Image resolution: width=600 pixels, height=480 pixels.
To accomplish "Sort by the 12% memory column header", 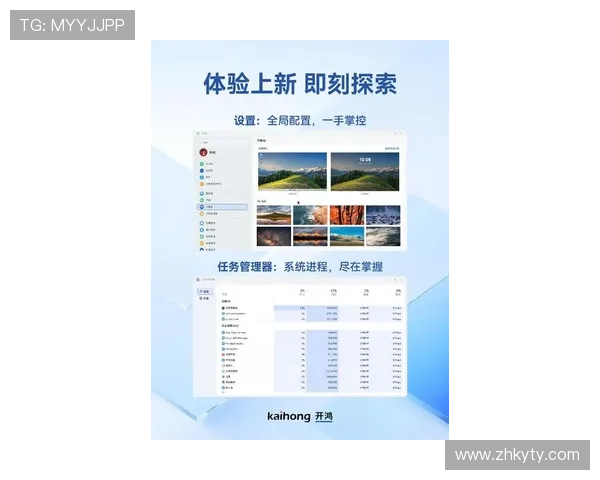I will (x=333, y=292).
